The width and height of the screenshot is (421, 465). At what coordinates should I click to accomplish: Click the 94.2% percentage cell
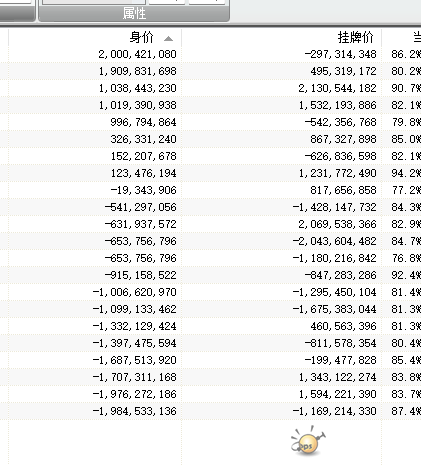402,173
